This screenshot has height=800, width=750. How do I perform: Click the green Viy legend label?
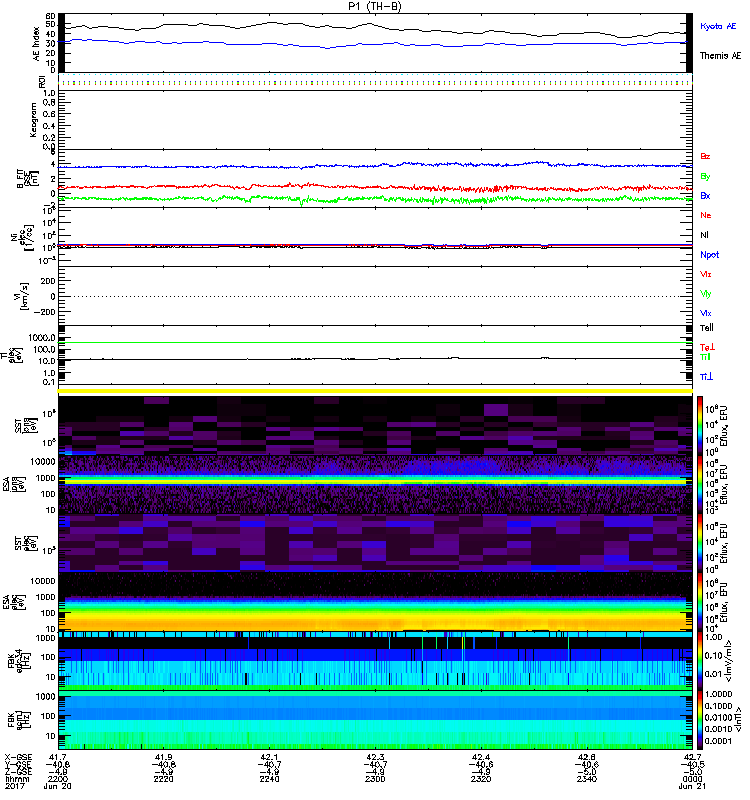[x=705, y=294]
